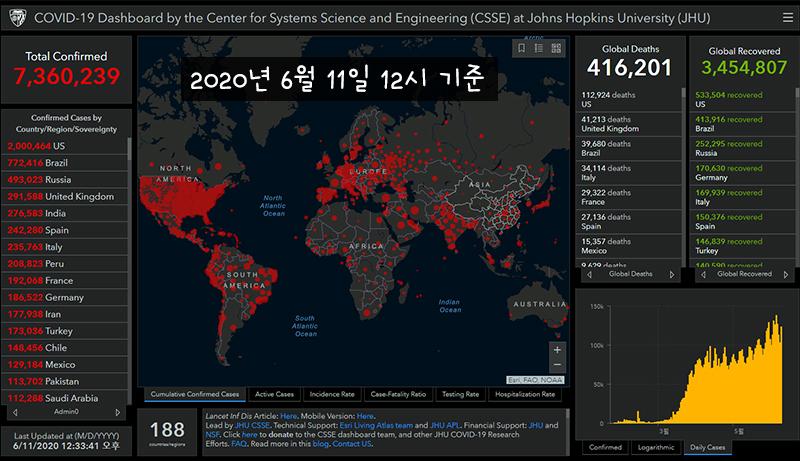Select the Logarithmic chart tab
The width and height of the screenshot is (800, 461).
[656, 447]
